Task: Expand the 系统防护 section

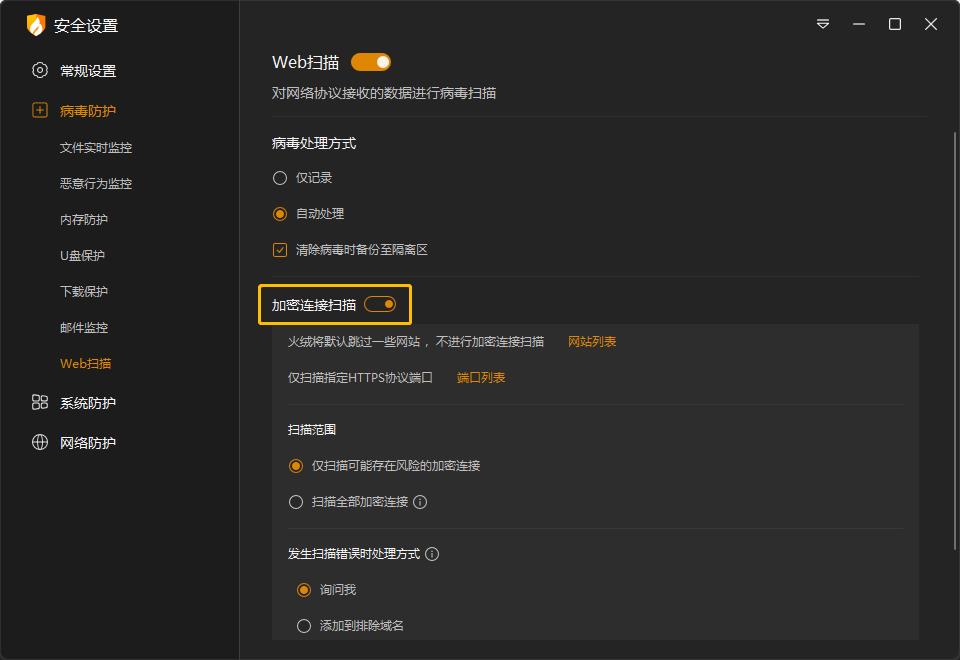Action: [x=88, y=403]
